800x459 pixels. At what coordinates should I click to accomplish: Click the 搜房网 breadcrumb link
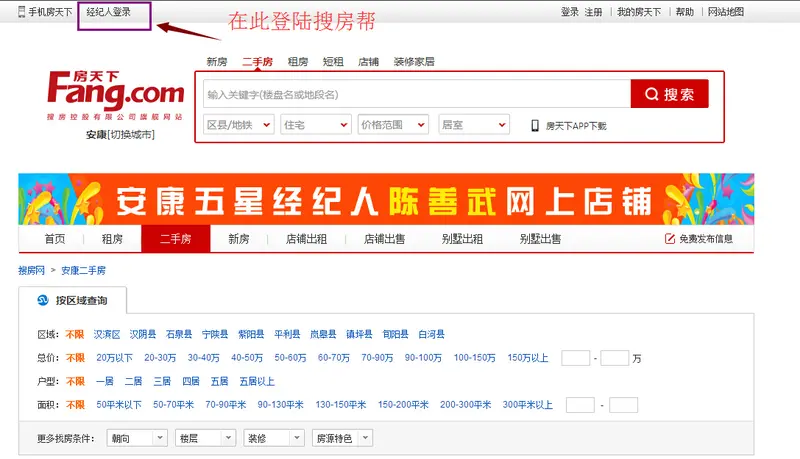pos(32,270)
